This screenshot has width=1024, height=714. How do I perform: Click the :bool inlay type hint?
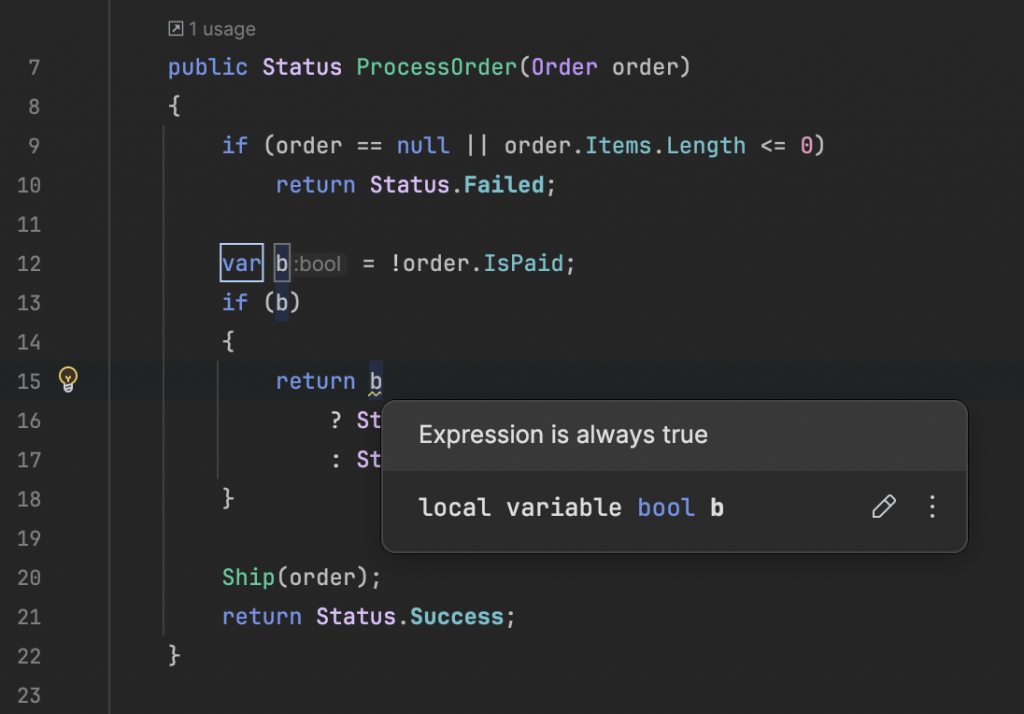tap(317, 264)
